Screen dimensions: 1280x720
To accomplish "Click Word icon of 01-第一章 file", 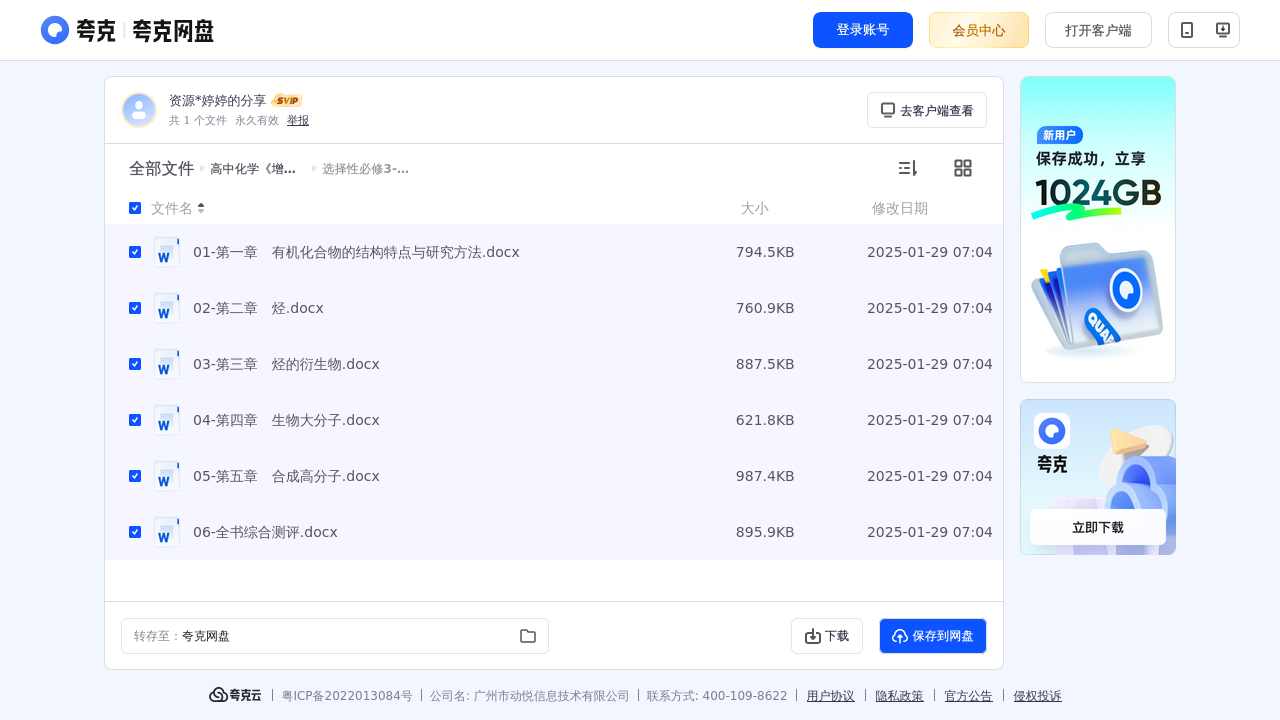I will (167, 252).
